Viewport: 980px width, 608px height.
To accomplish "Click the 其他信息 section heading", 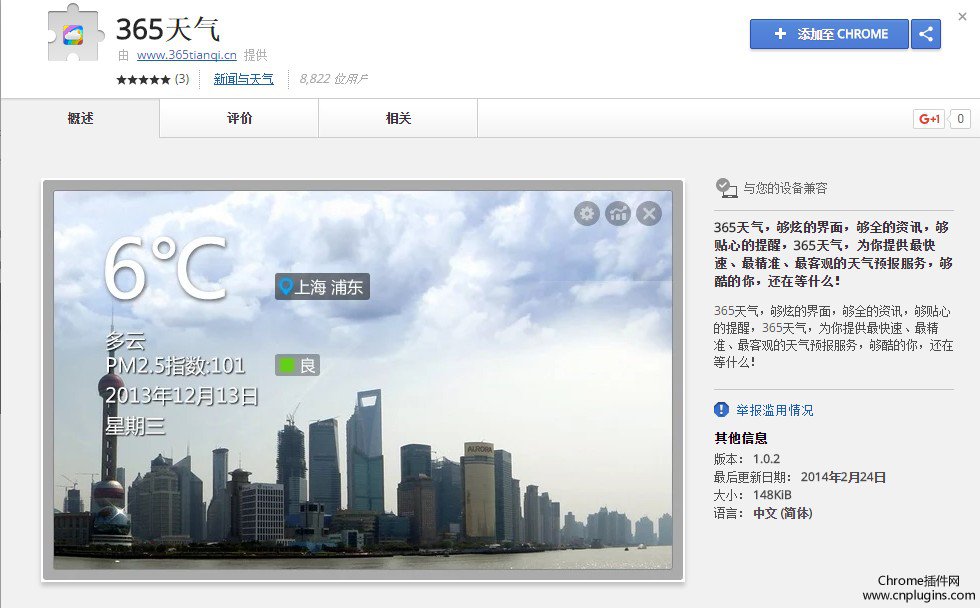I will (x=741, y=438).
